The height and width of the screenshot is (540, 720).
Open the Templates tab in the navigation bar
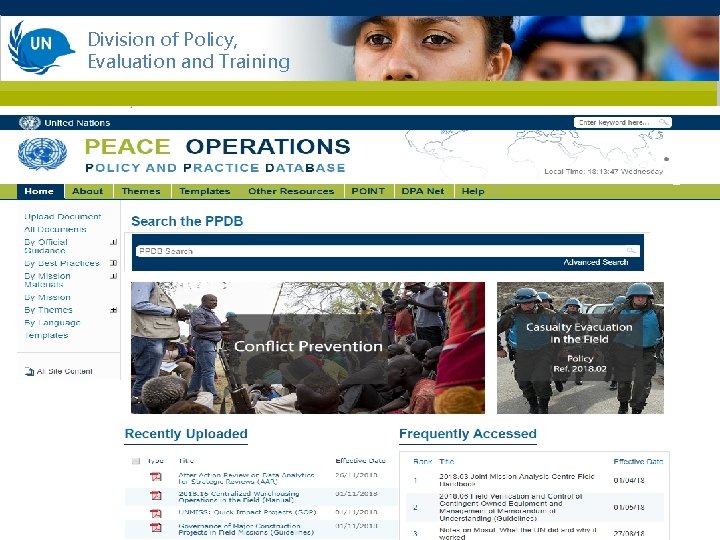tap(204, 191)
